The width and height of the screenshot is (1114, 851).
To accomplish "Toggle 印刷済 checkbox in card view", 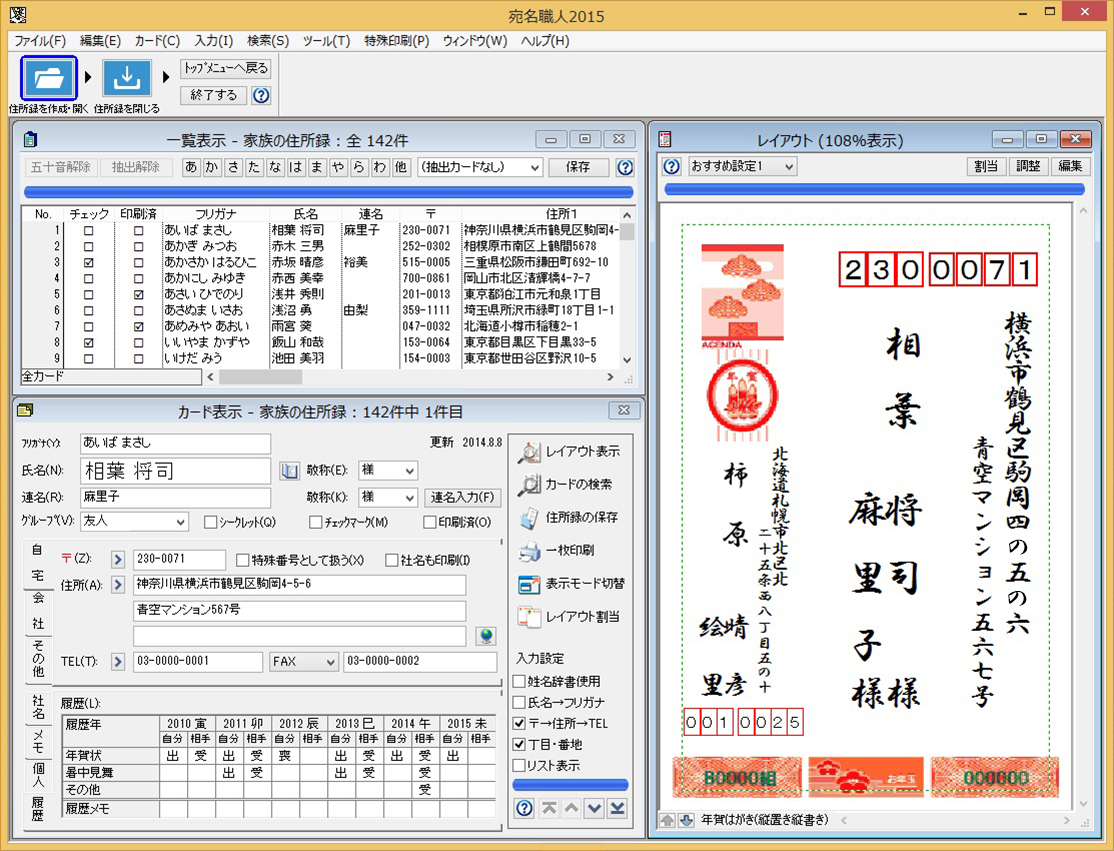I will point(429,522).
